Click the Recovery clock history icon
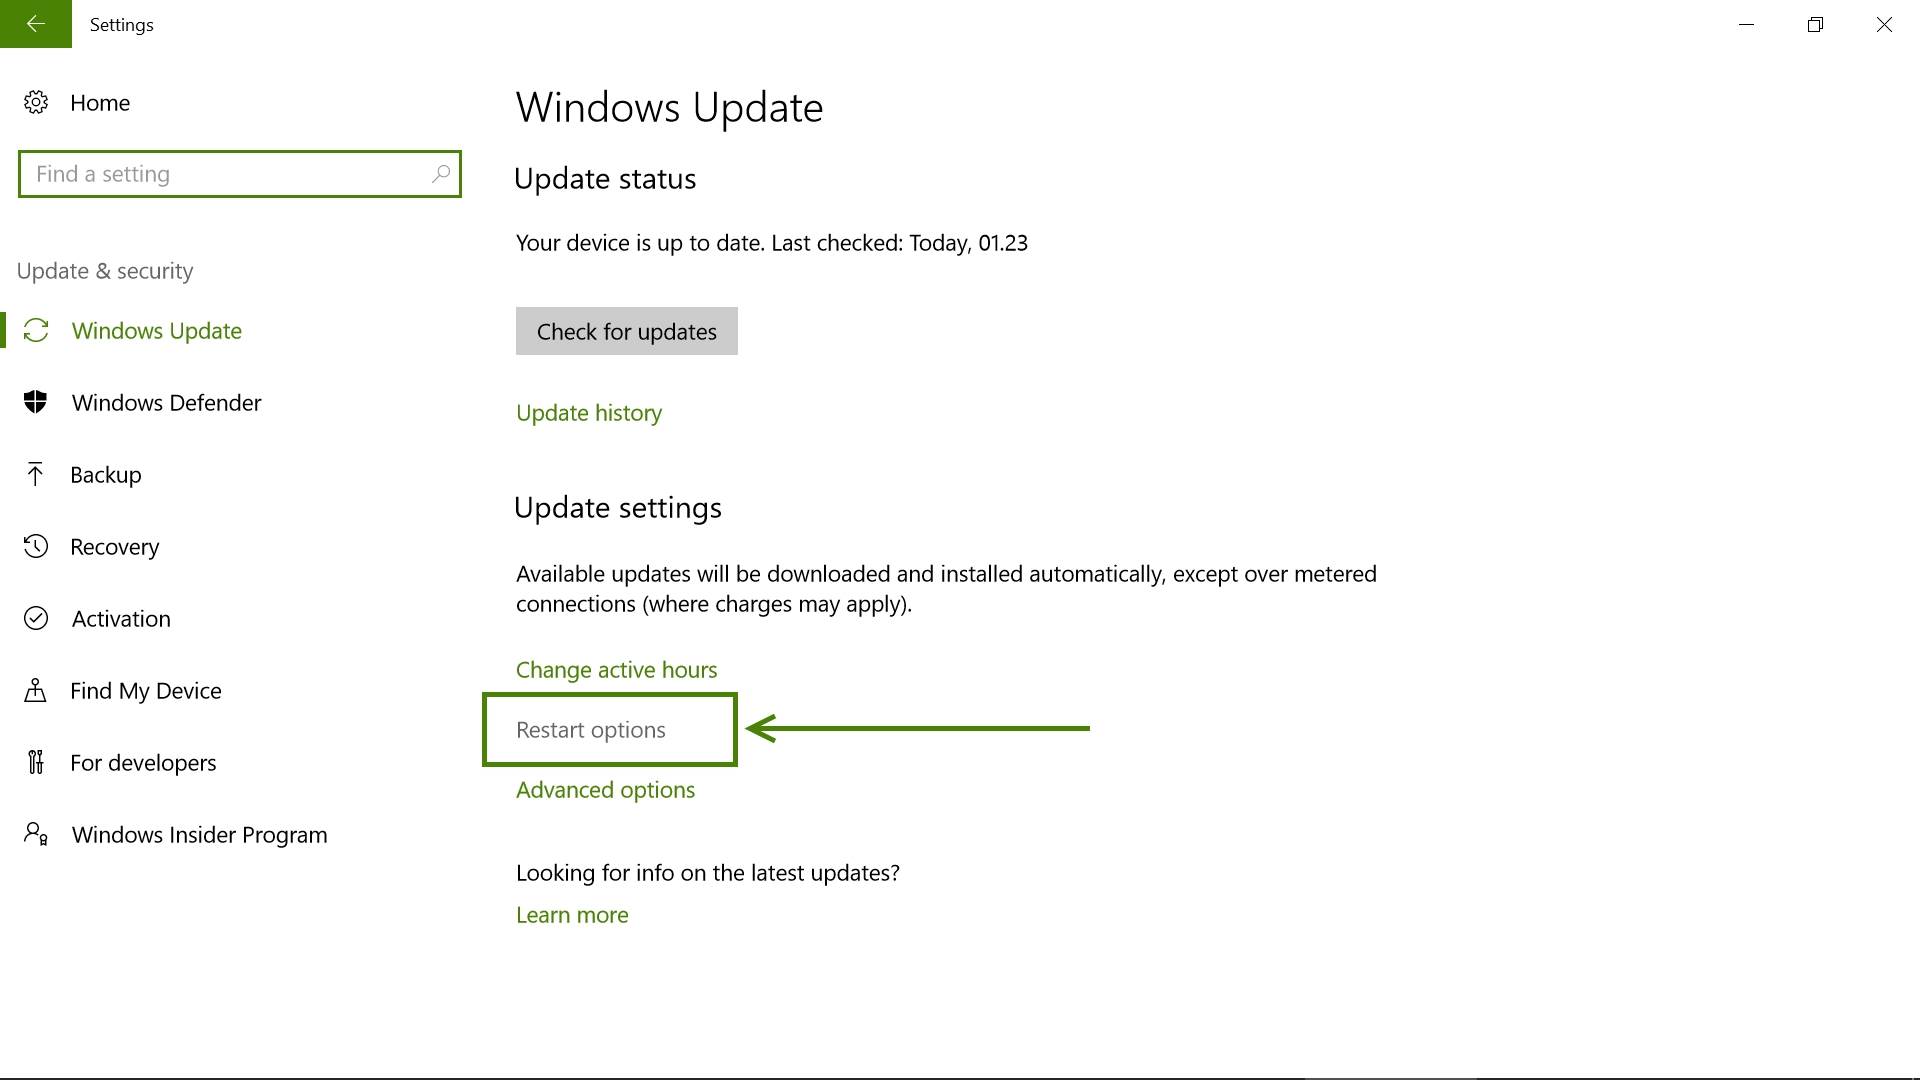Viewport: 1920px width, 1080px height. coord(36,546)
